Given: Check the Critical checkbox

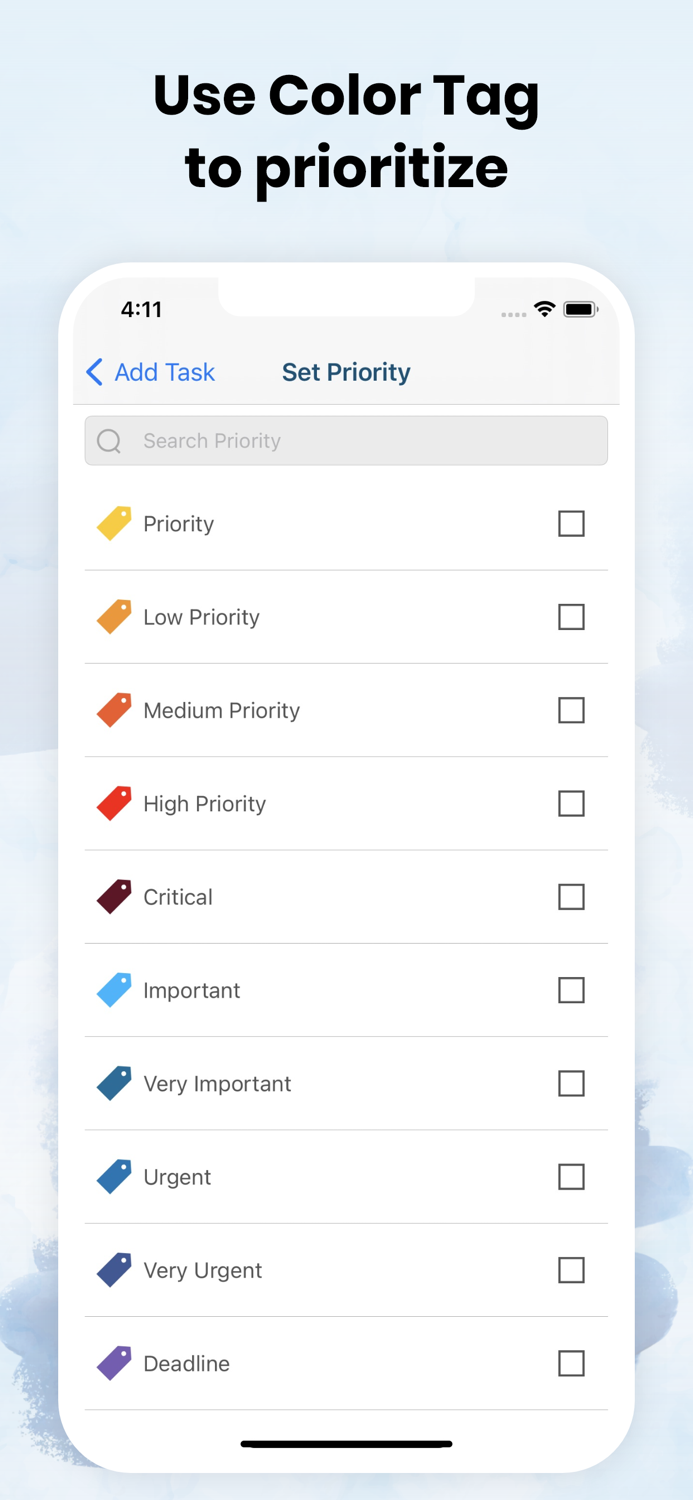Looking at the screenshot, I should pos(571,897).
